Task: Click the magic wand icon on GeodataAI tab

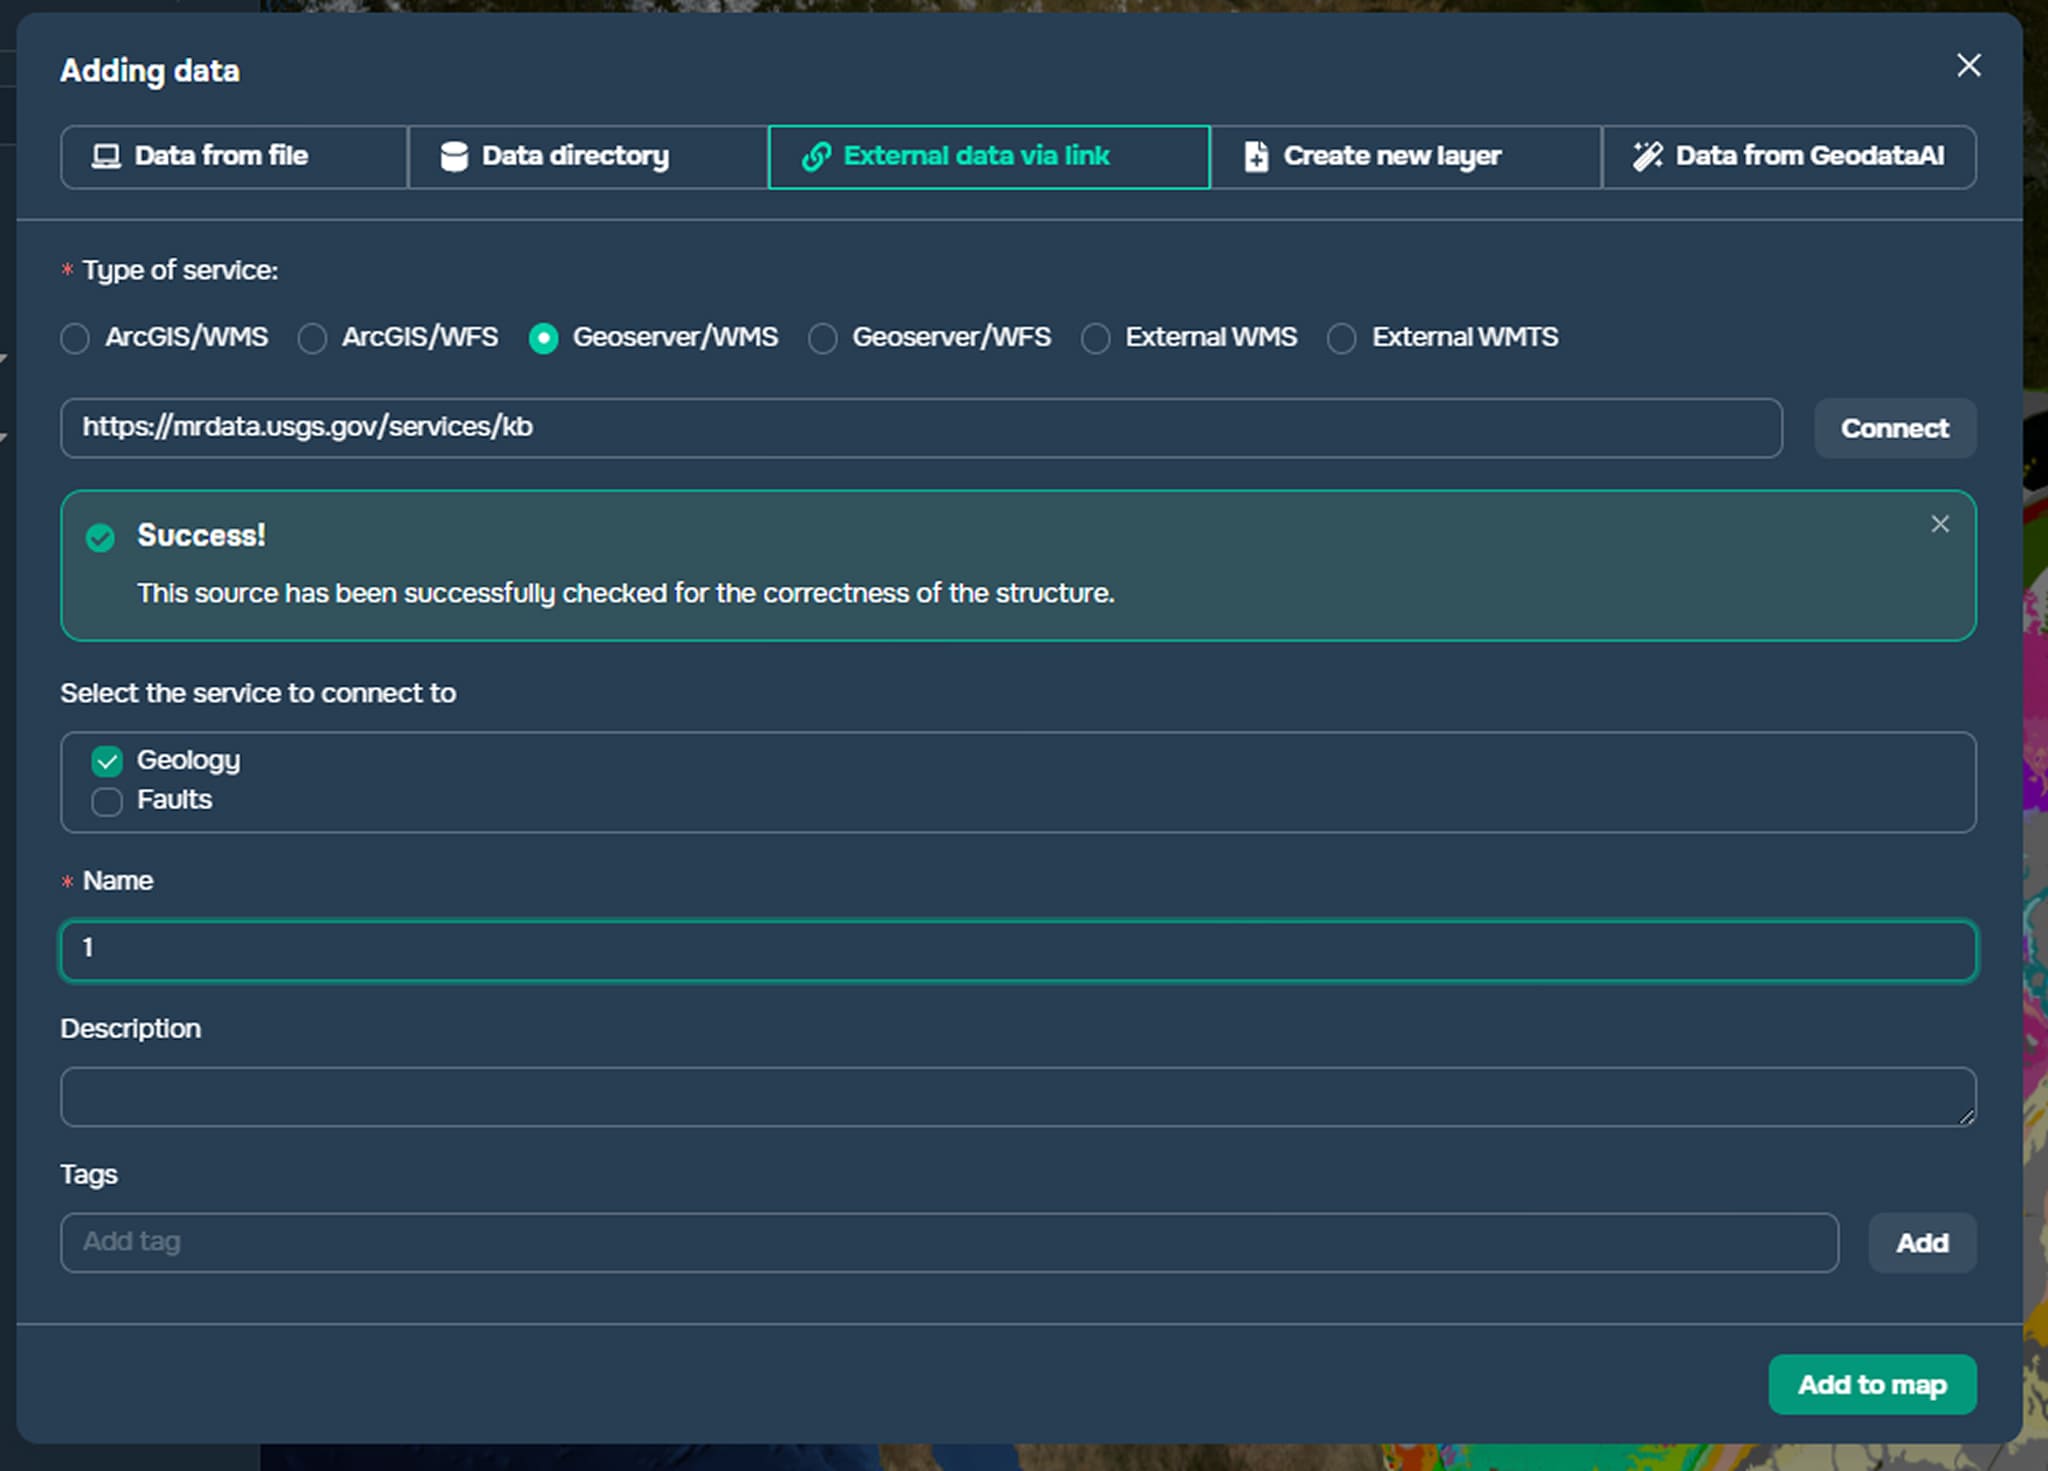Action: (x=1647, y=156)
